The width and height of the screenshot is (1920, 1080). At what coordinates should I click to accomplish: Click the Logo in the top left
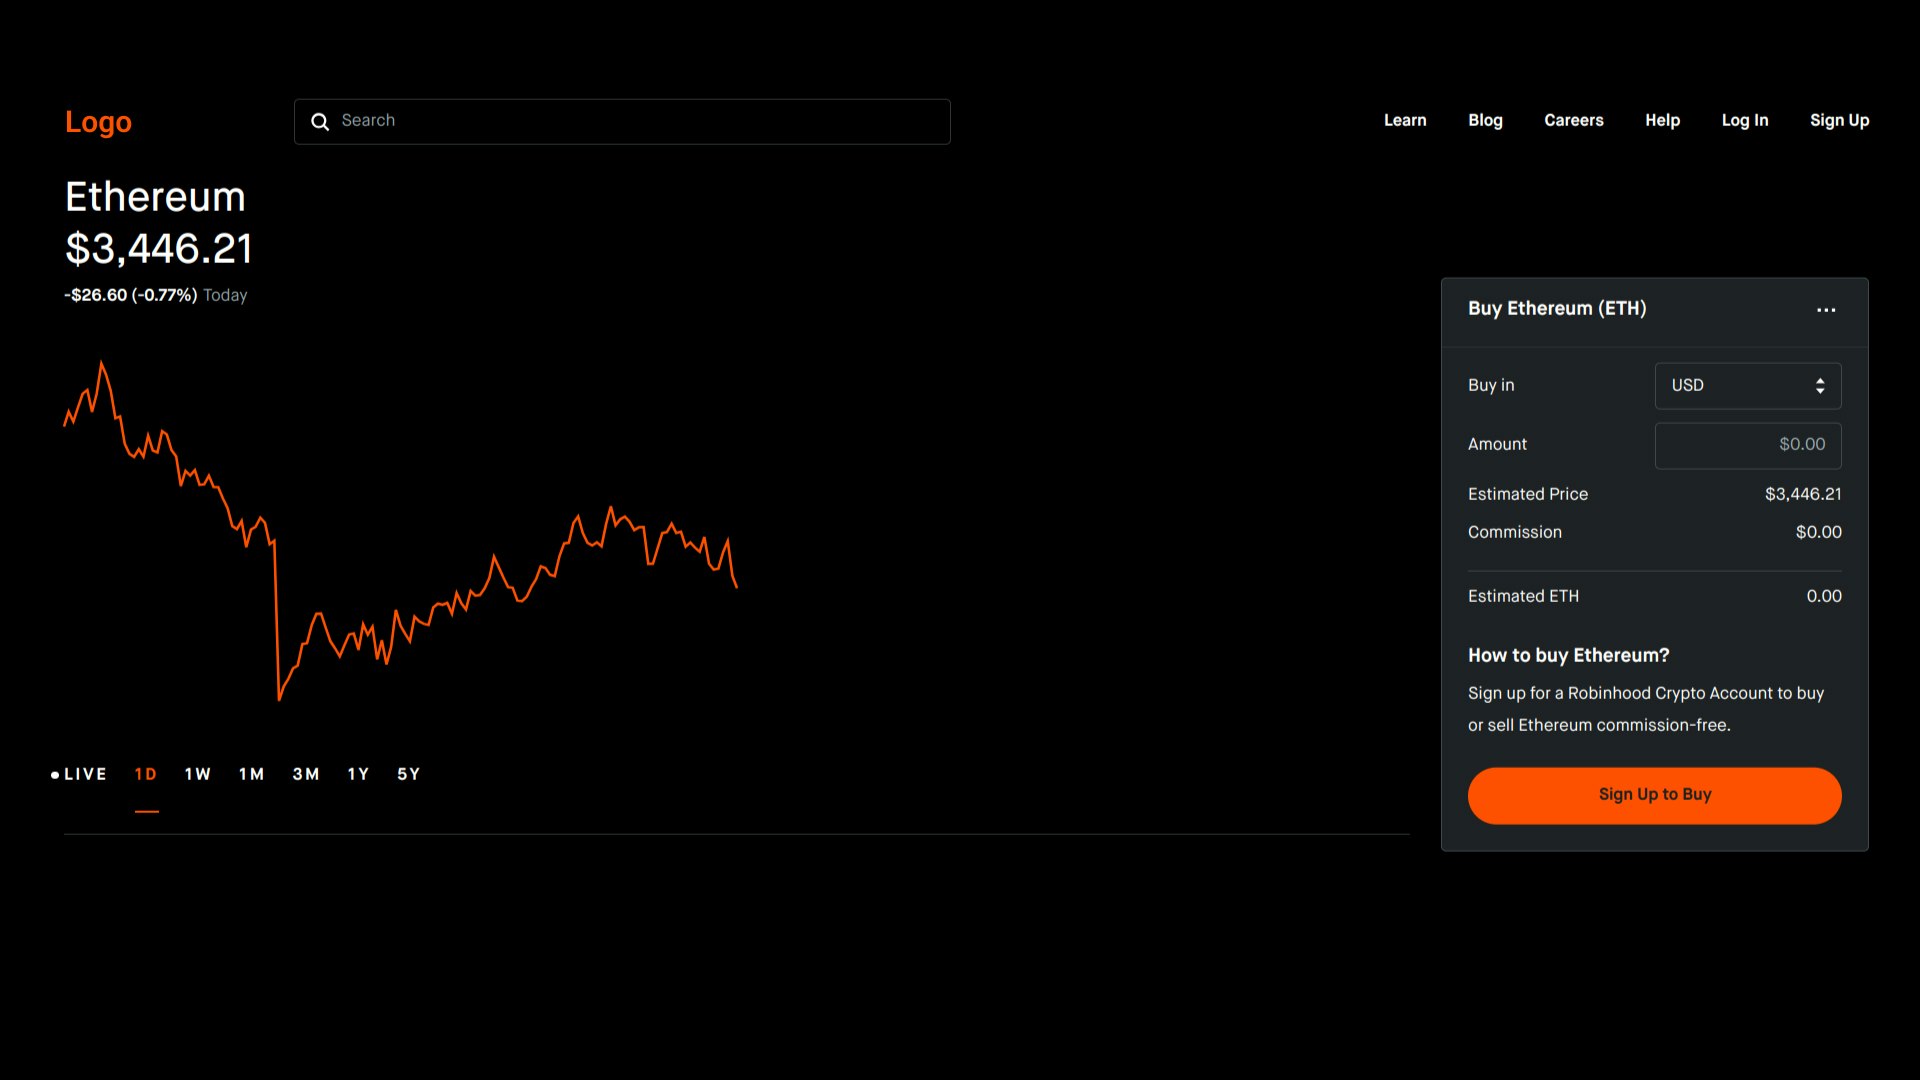[x=98, y=122]
